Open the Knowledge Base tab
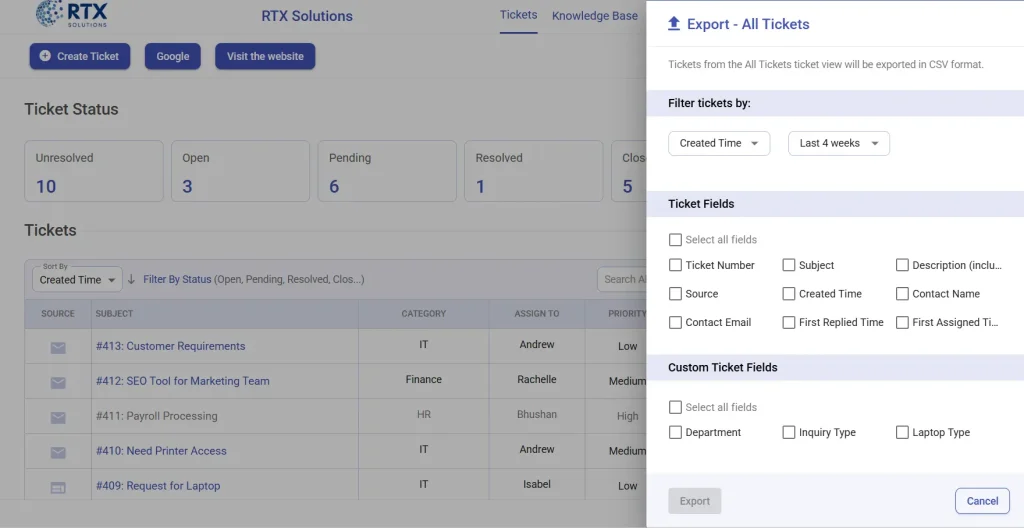Viewport: 1024px width, 528px height. (594, 16)
